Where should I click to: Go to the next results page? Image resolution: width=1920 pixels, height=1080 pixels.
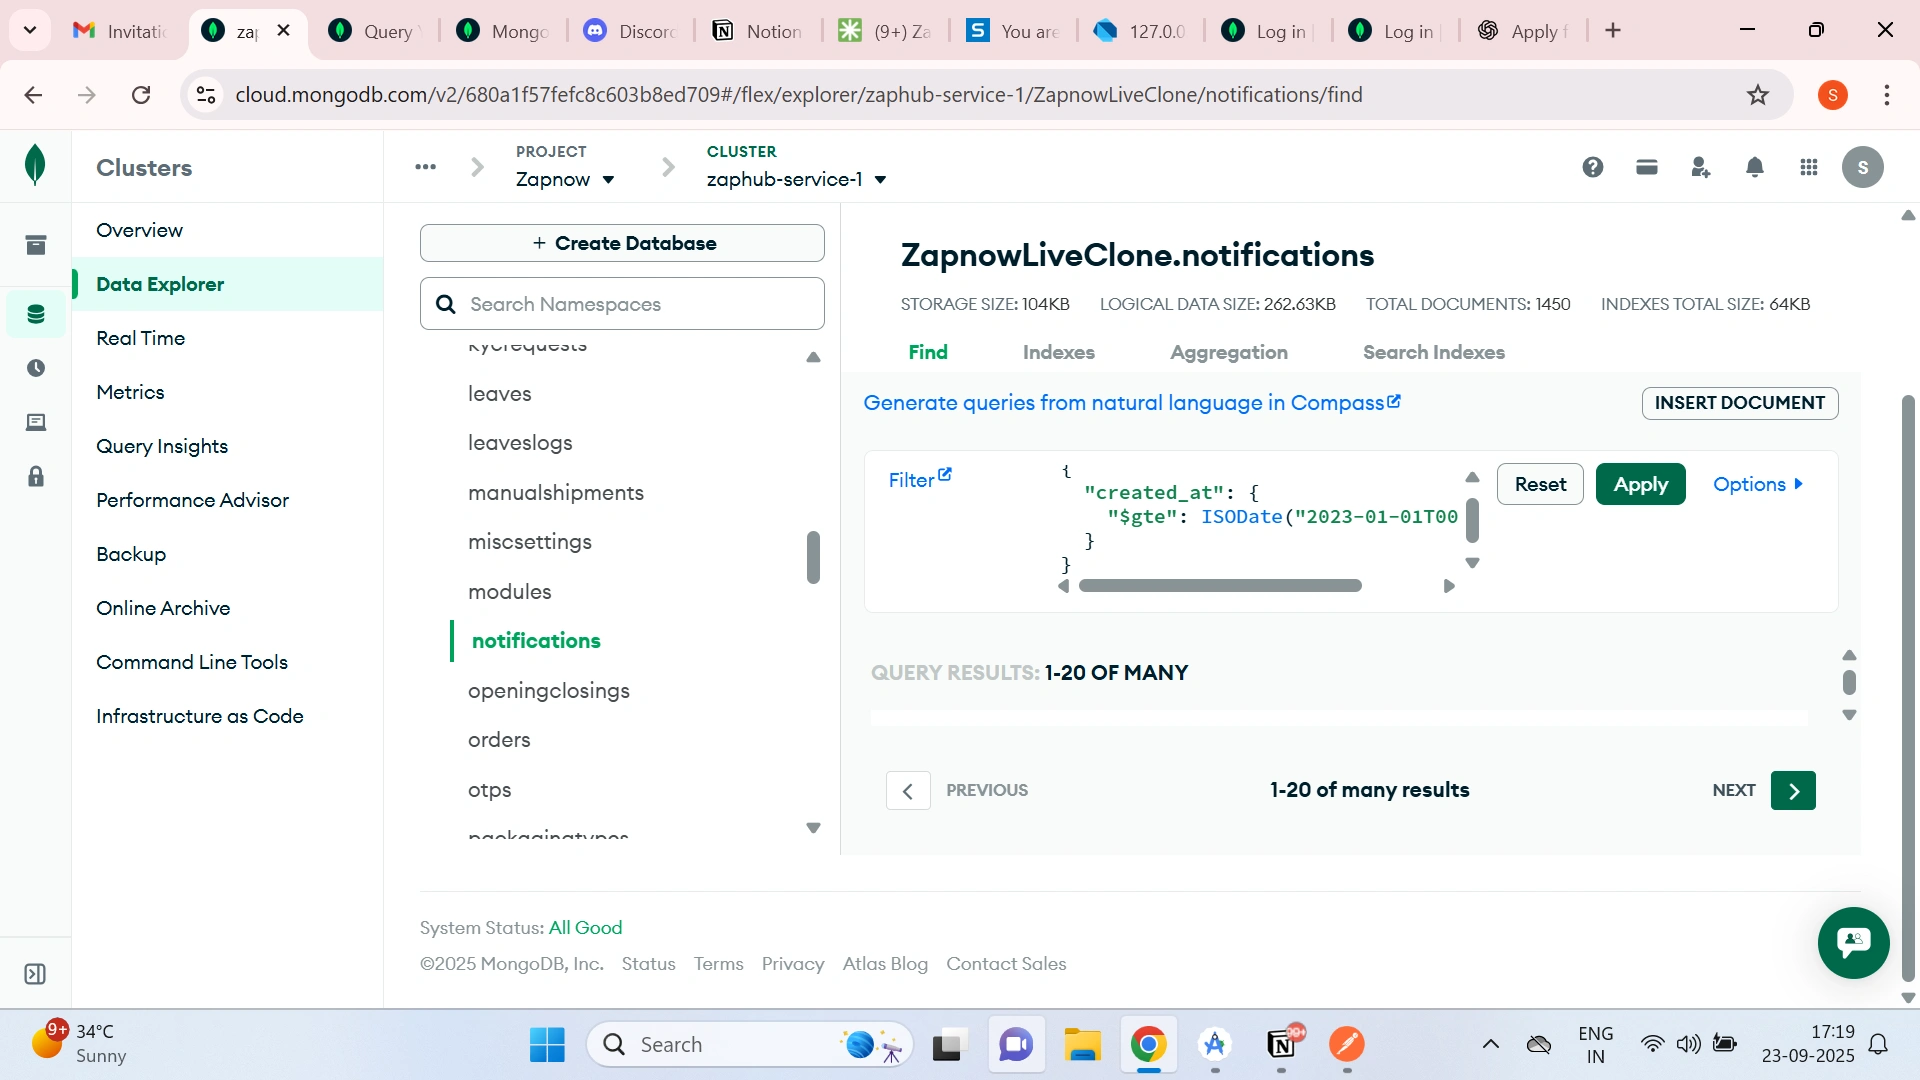1793,791
